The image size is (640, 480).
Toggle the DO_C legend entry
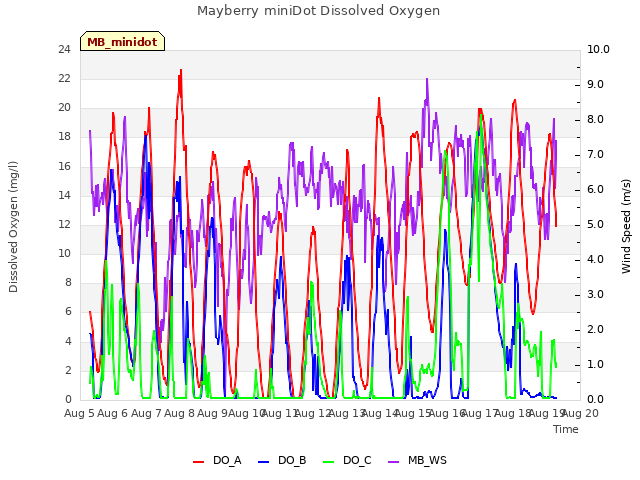pos(347,460)
